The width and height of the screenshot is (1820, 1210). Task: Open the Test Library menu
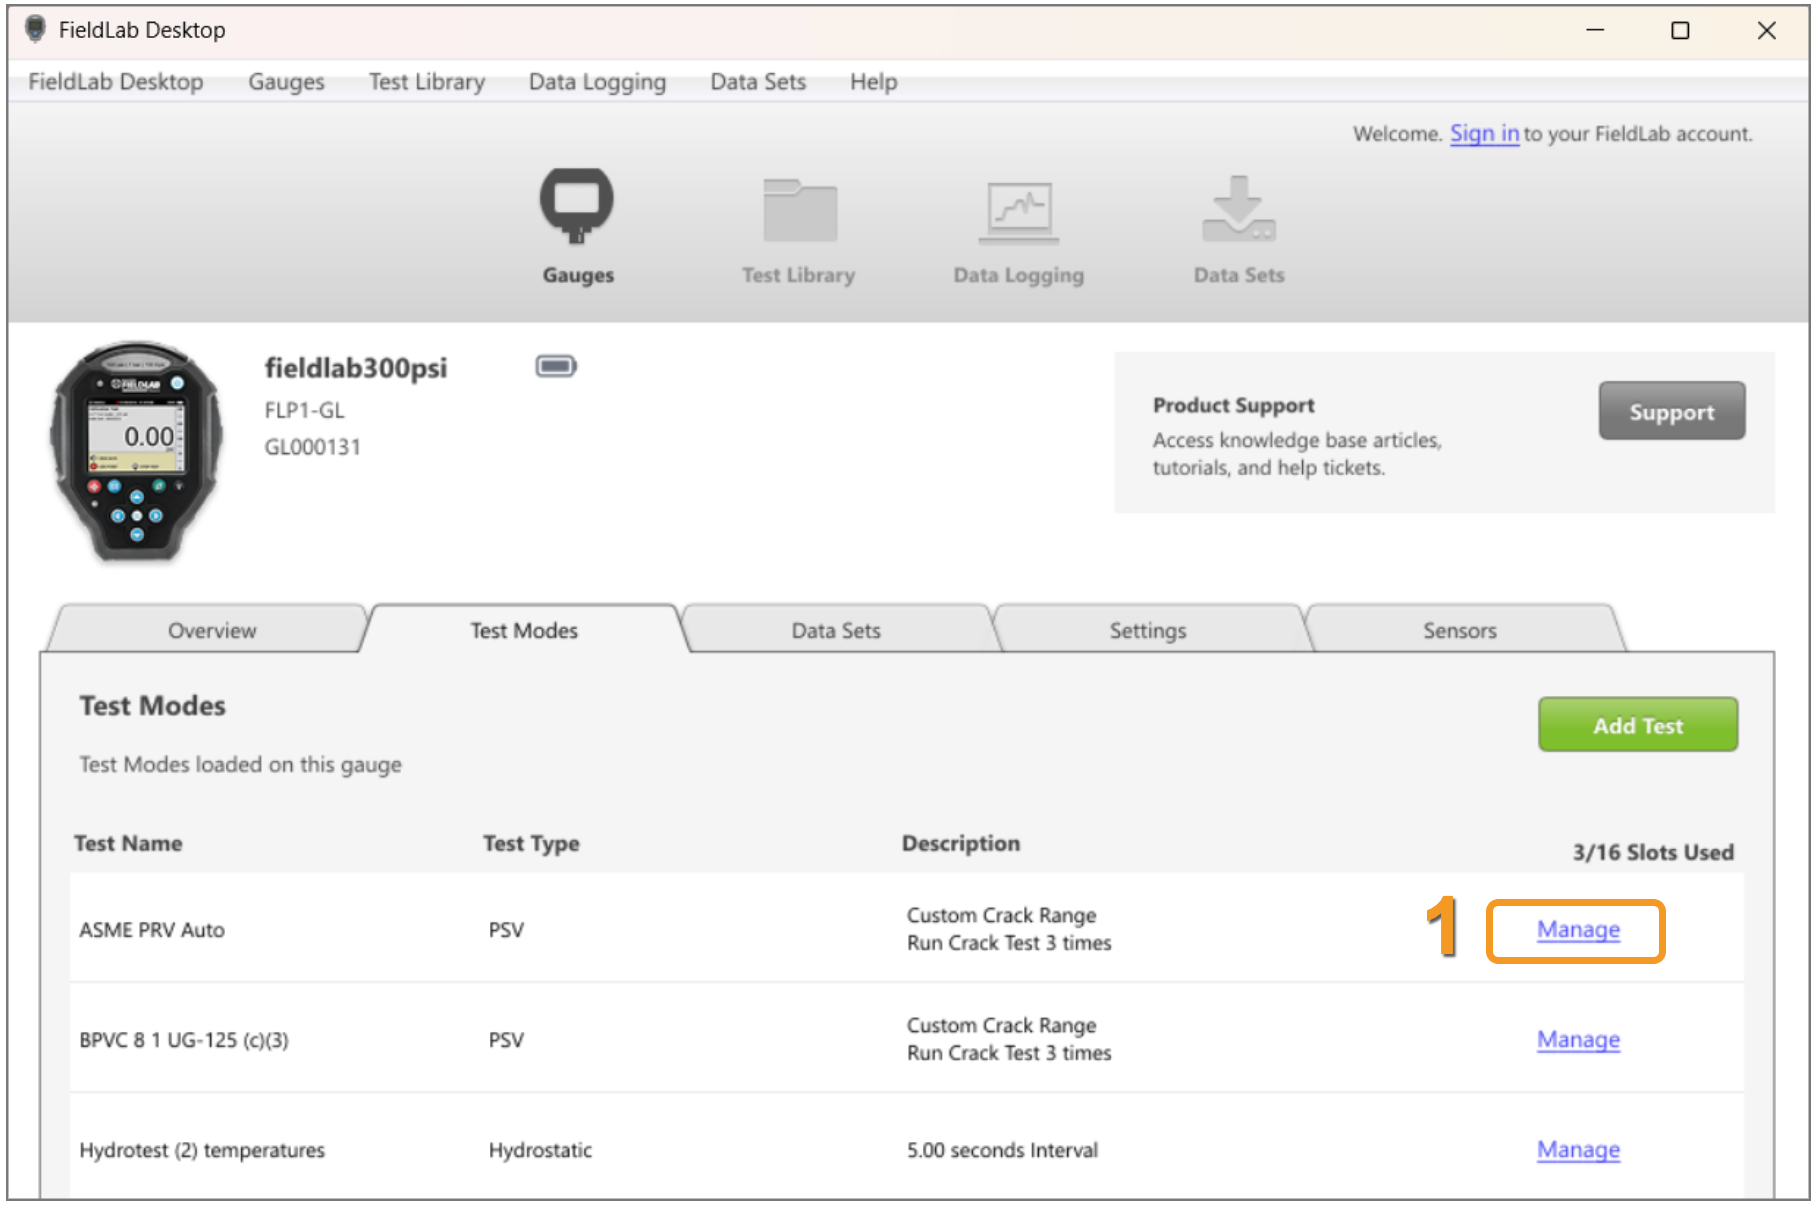click(x=427, y=82)
